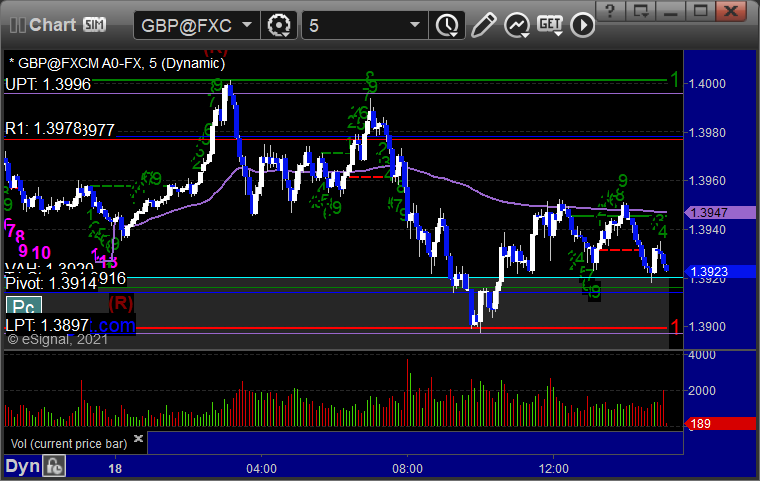This screenshot has height=481, width=760.
Task: Click the R1: 1.3978 label
Action: (44, 128)
